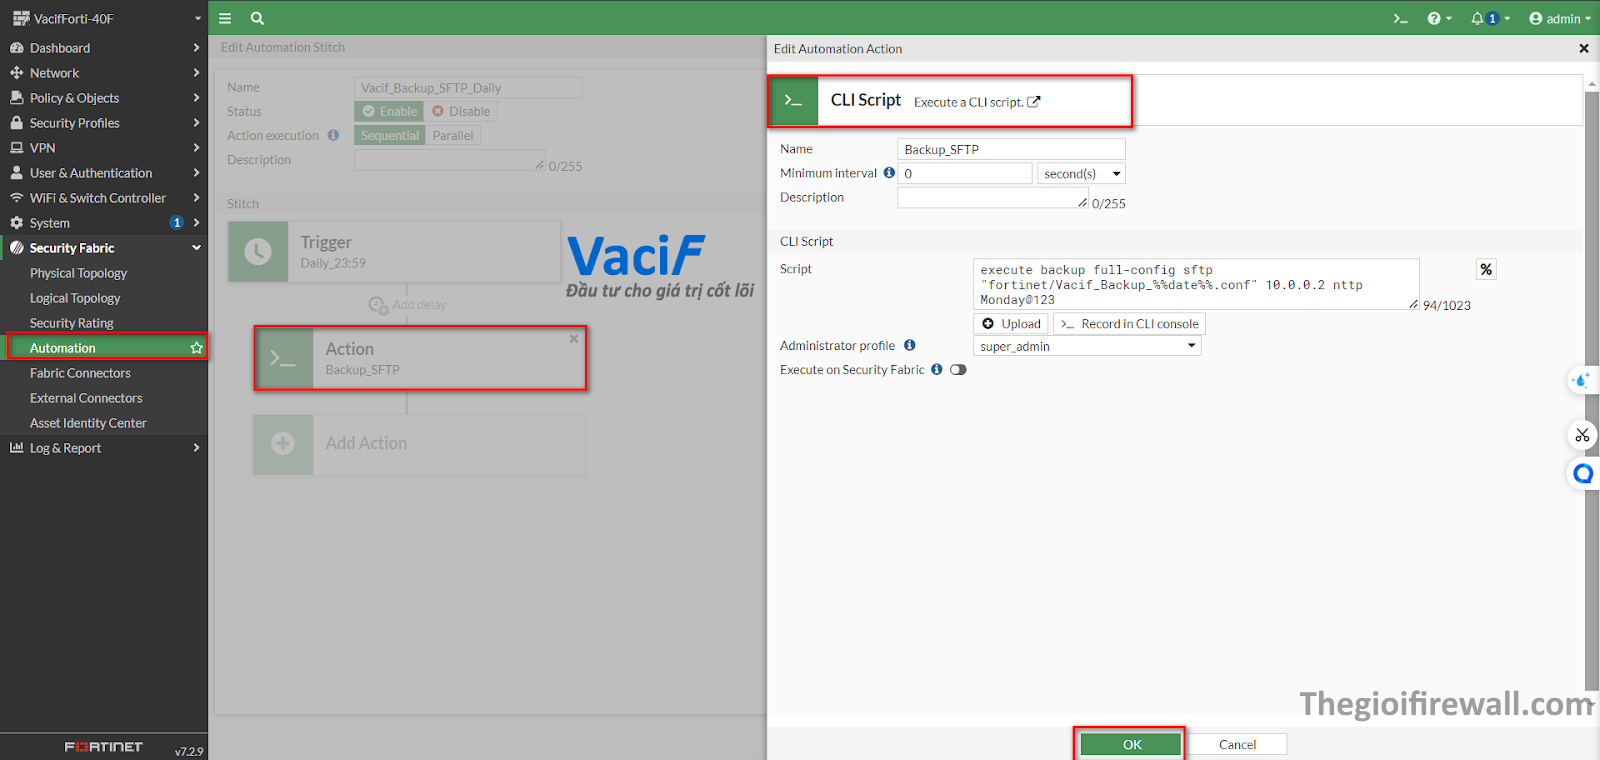1600x760 pixels.
Task: Click the search magnifier icon in header
Action: pyautogui.click(x=257, y=18)
